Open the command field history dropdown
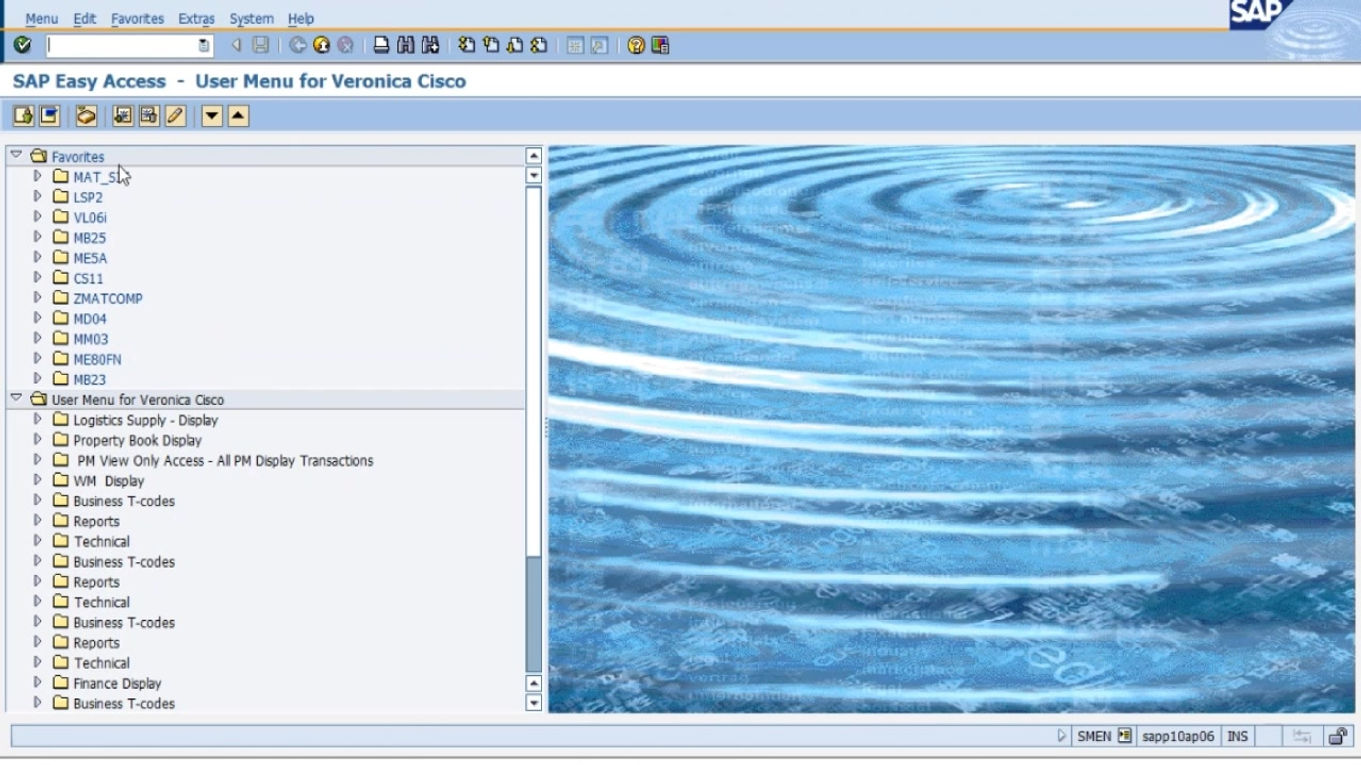This screenshot has width=1361, height=765. click(204, 46)
